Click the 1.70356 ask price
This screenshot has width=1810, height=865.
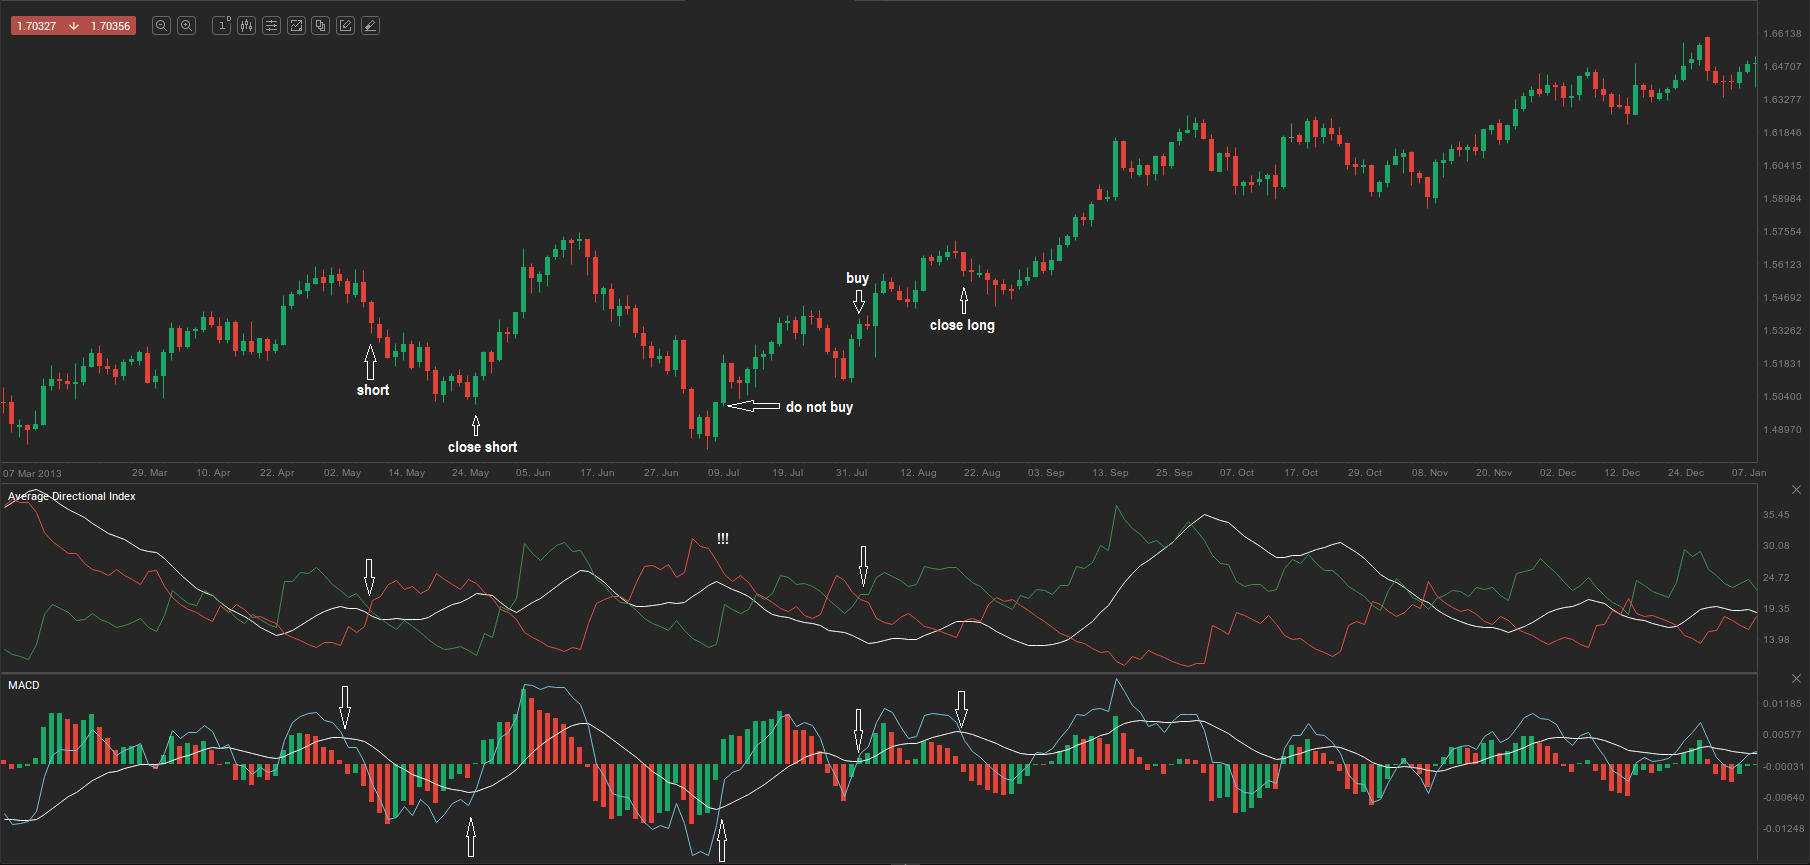pos(111,26)
